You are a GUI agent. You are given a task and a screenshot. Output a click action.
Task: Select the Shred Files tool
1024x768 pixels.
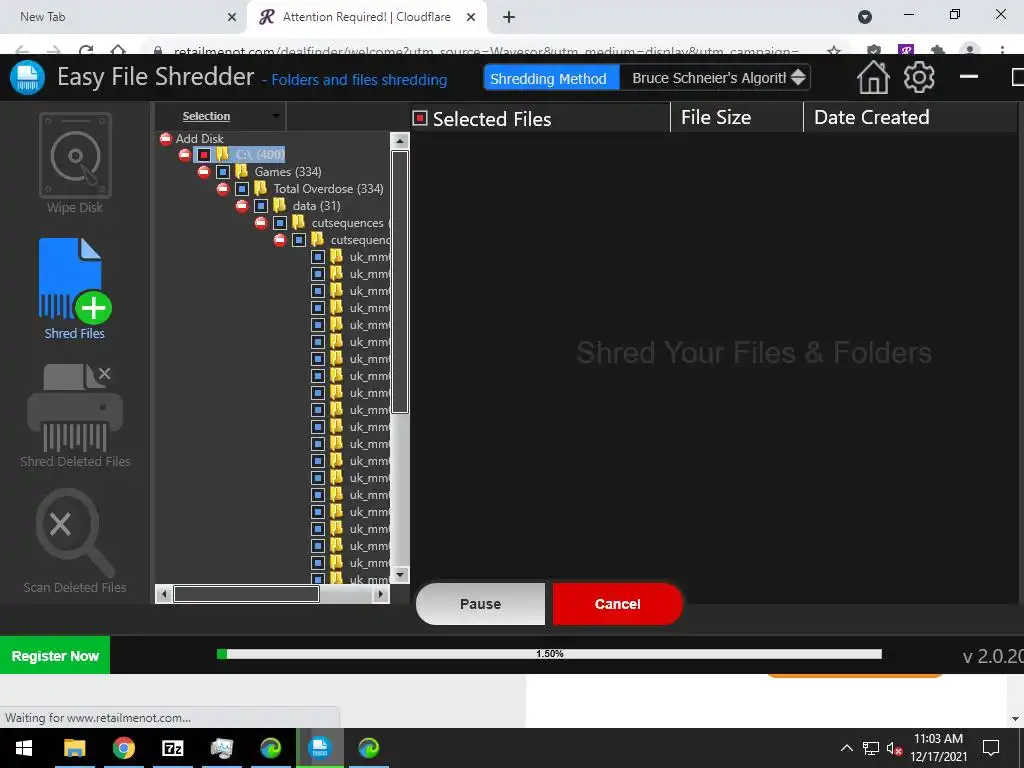pyautogui.click(x=75, y=289)
